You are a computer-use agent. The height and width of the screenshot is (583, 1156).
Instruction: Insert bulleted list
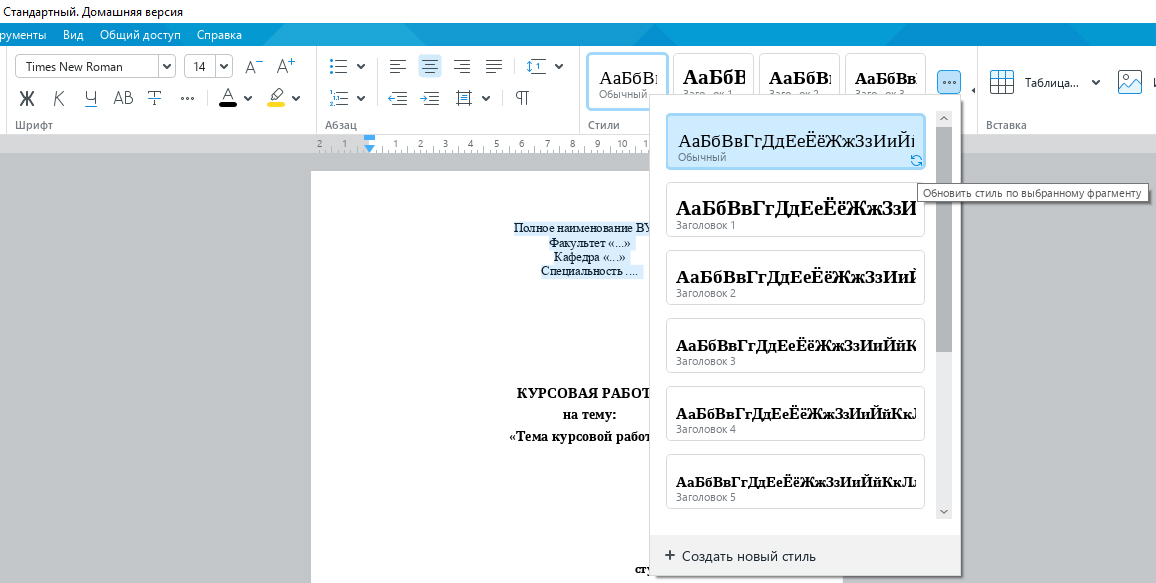[338, 66]
